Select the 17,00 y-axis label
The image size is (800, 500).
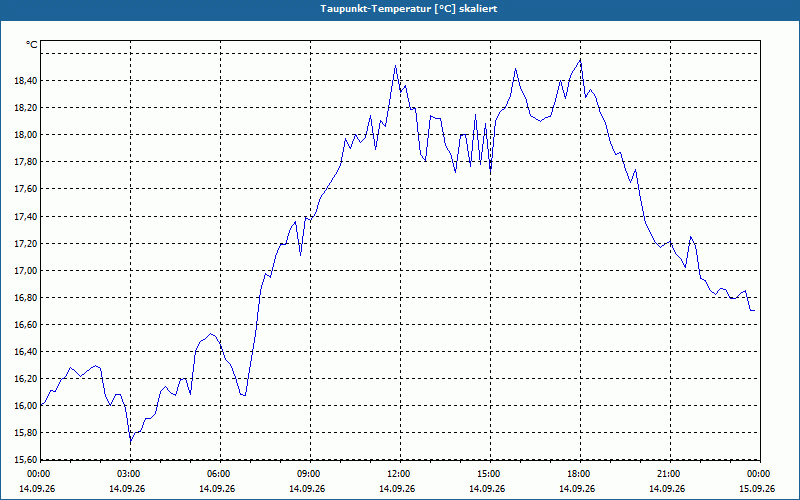pyautogui.click(x=27, y=270)
